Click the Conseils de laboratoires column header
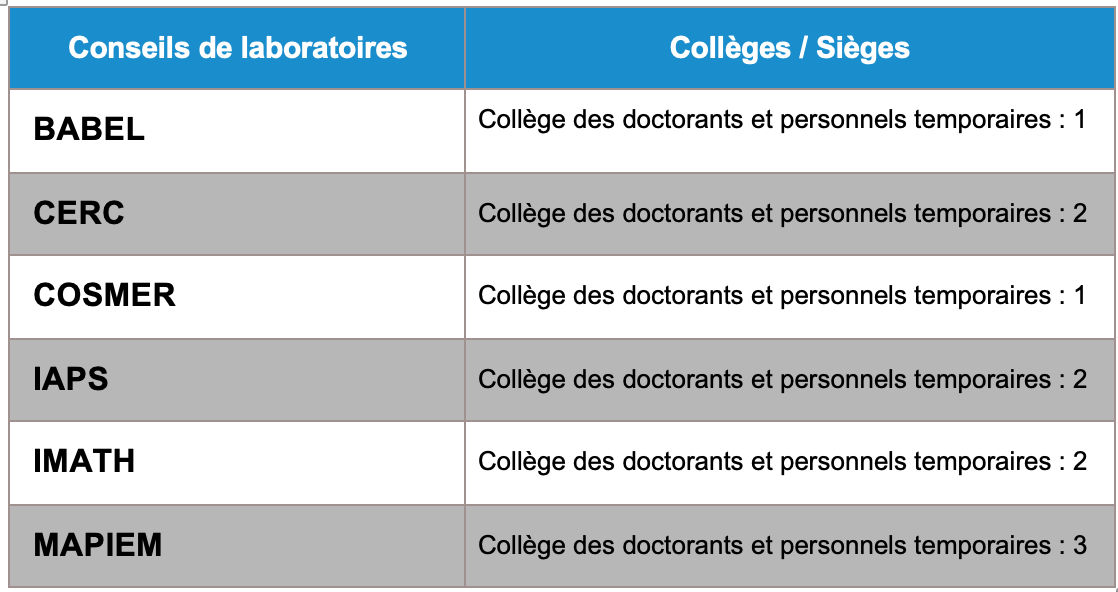Image resolution: width=1118 pixels, height=592 pixels. [x=237, y=48]
